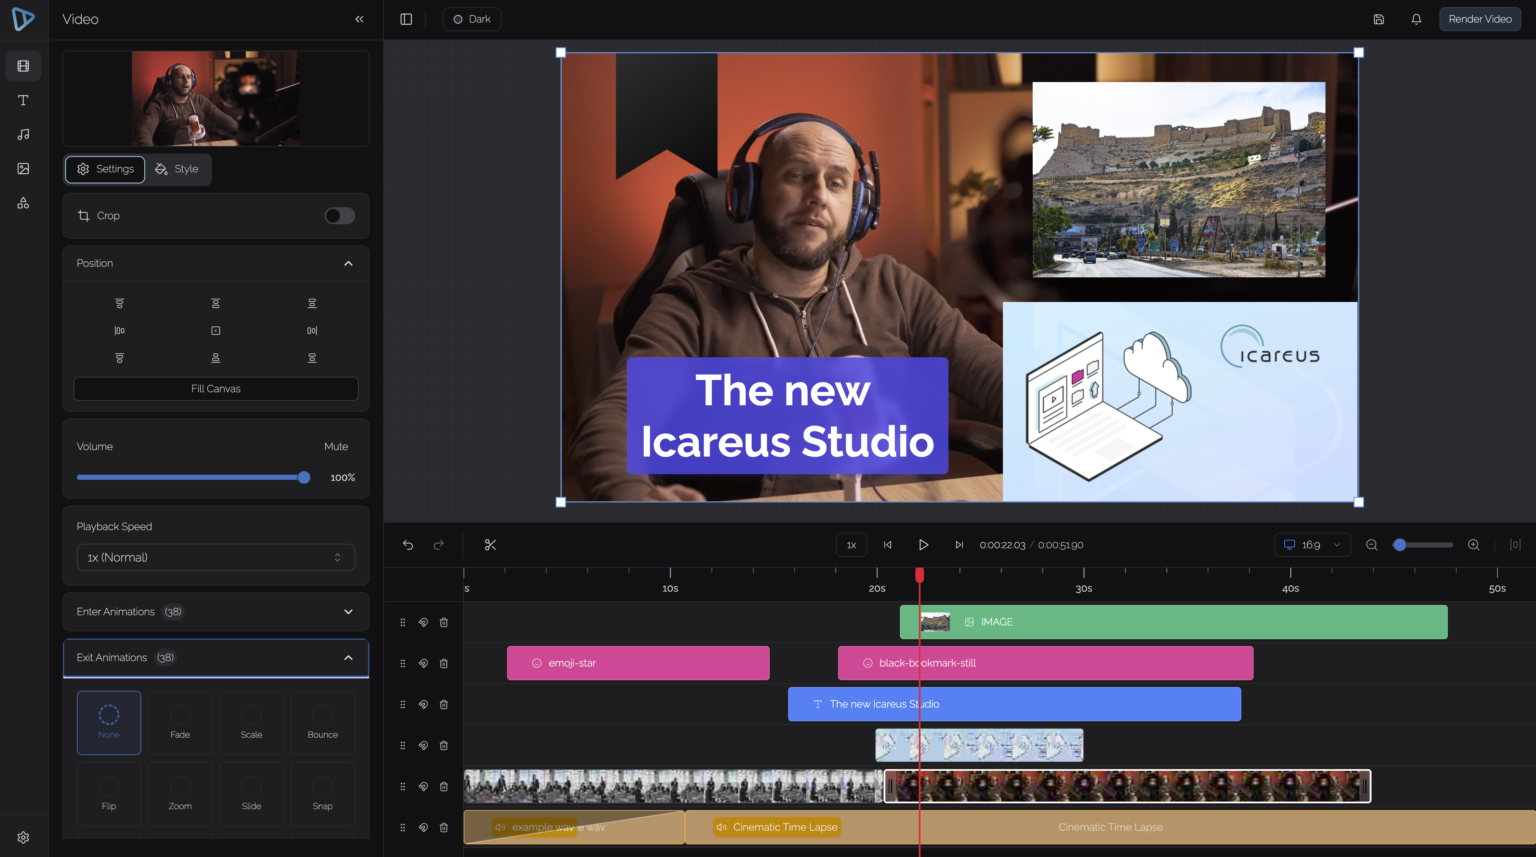
Task: Select the green IMAGE clip on timeline
Action: click(1174, 622)
